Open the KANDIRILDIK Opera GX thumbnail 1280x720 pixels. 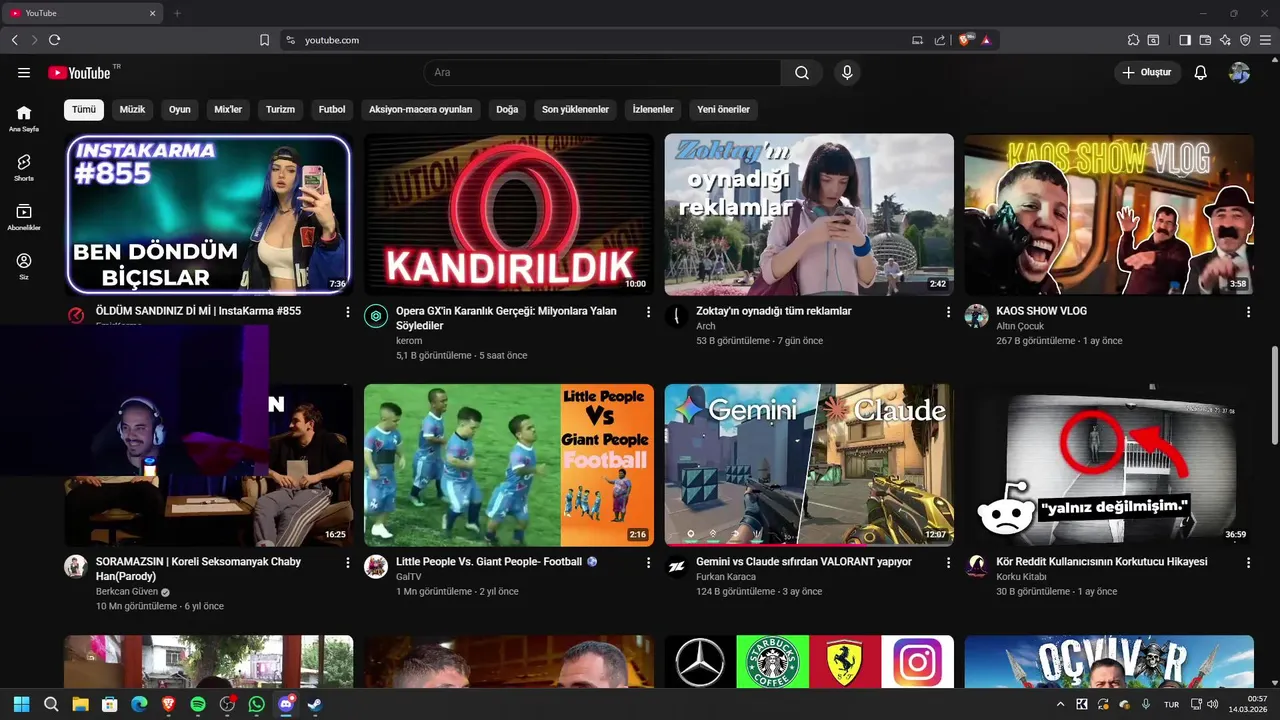[x=509, y=215]
